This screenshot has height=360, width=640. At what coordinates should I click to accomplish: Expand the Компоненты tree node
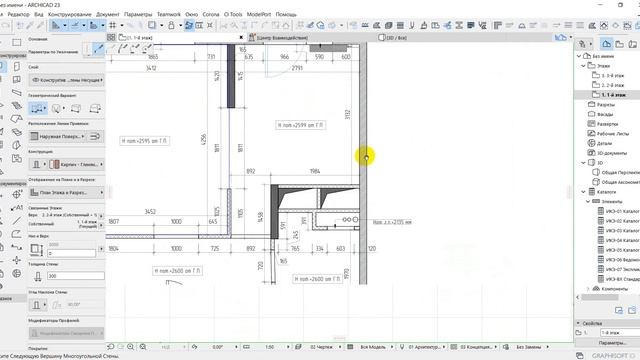click(x=588, y=289)
